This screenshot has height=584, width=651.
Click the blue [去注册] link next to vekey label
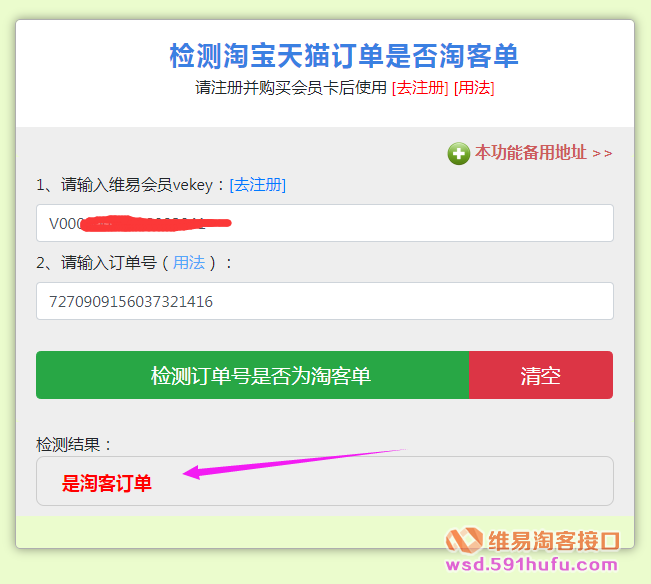[258, 185]
